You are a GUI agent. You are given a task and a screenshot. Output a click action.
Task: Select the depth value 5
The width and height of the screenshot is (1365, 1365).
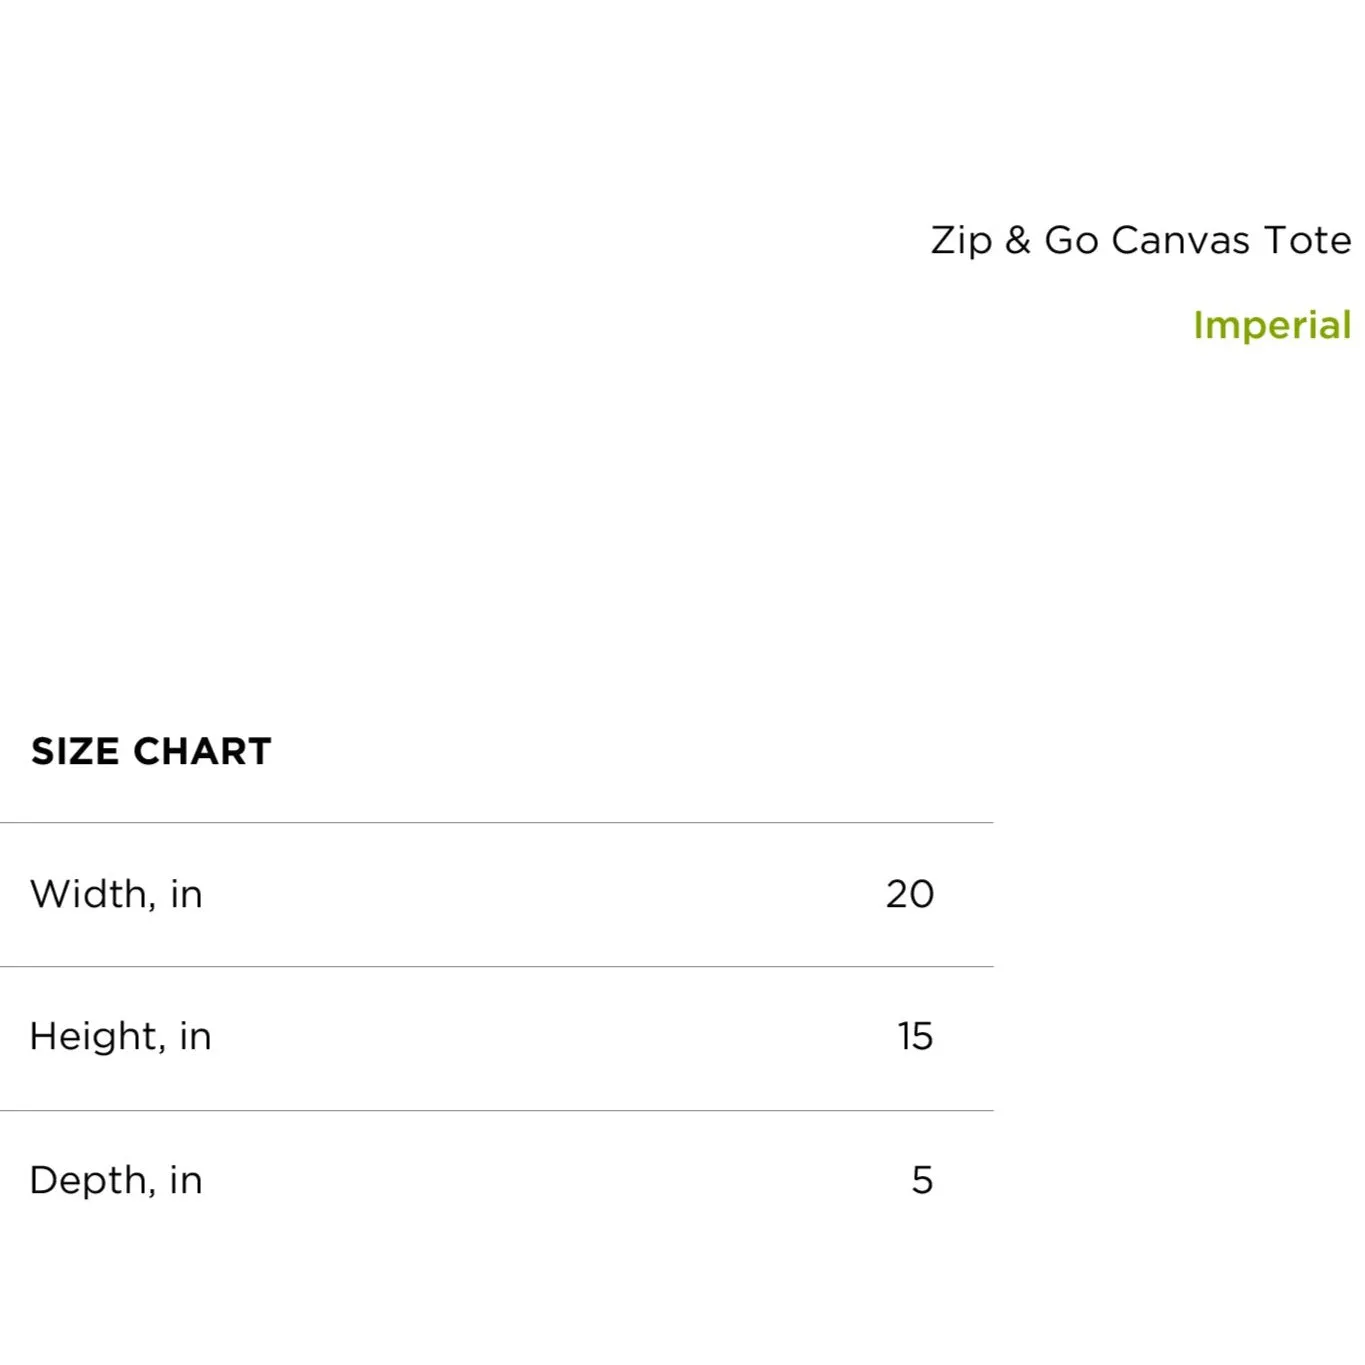tap(922, 1180)
